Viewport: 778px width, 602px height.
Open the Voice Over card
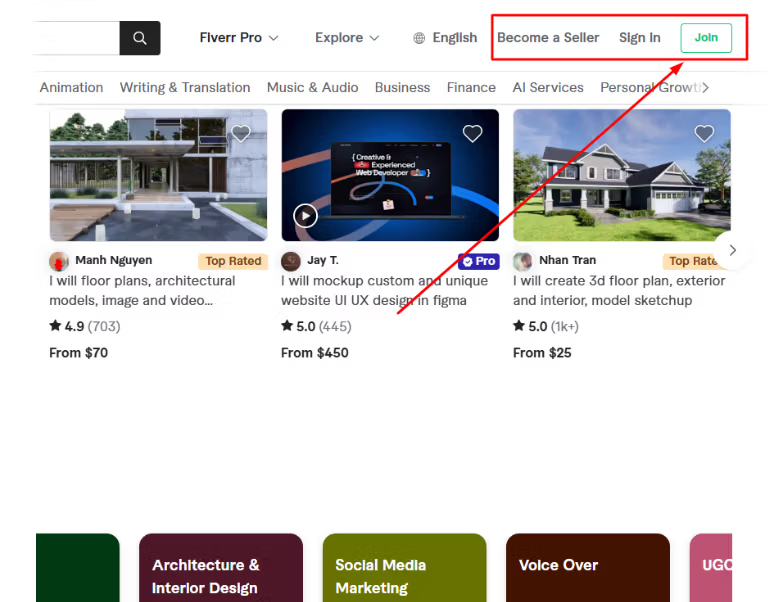(x=588, y=568)
